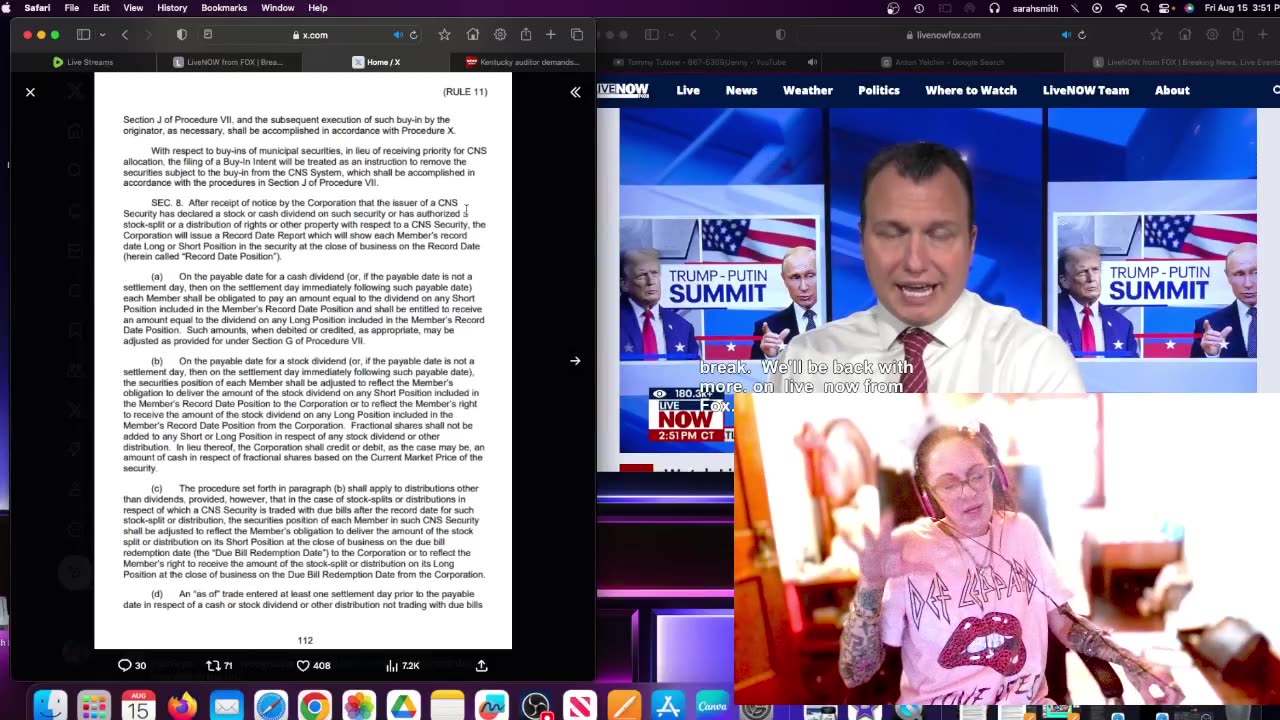Mute audio in the x.com address bar
The height and width of the screenshot is (720, 1280).
398,35
